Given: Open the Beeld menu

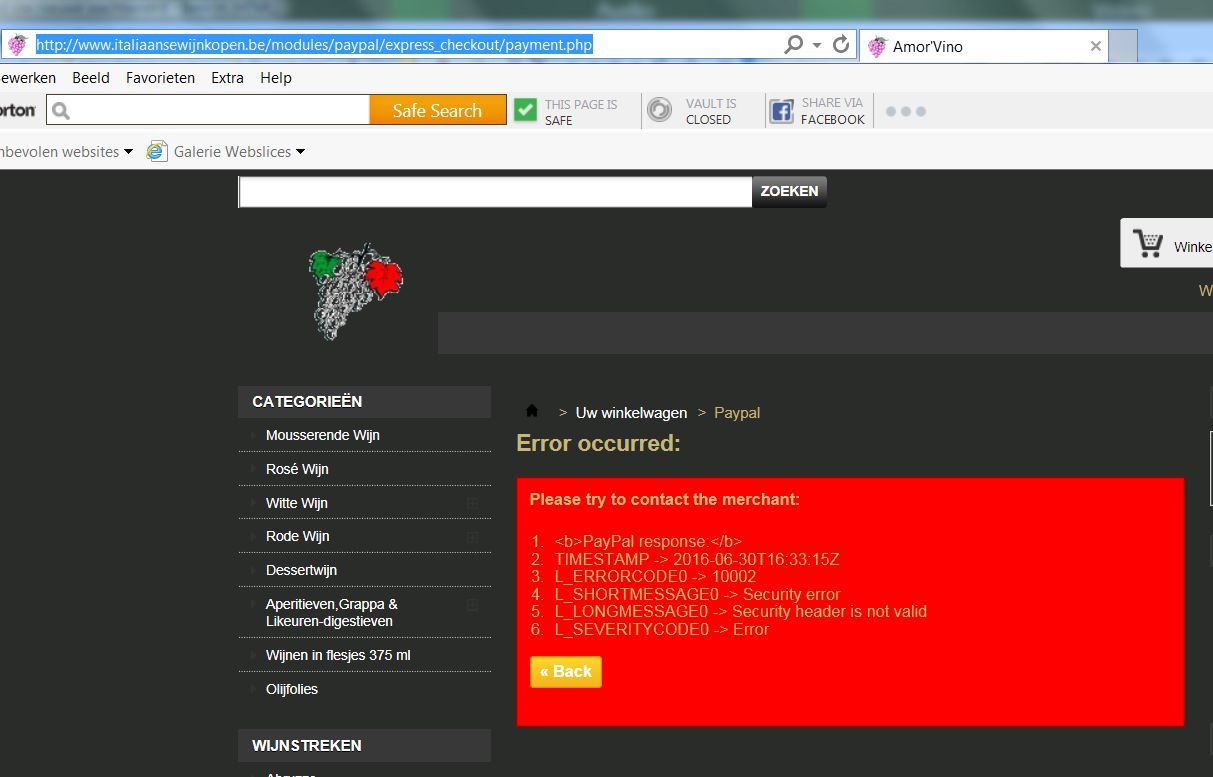Looking at the screenshot, I should click(x=91, y=78).
